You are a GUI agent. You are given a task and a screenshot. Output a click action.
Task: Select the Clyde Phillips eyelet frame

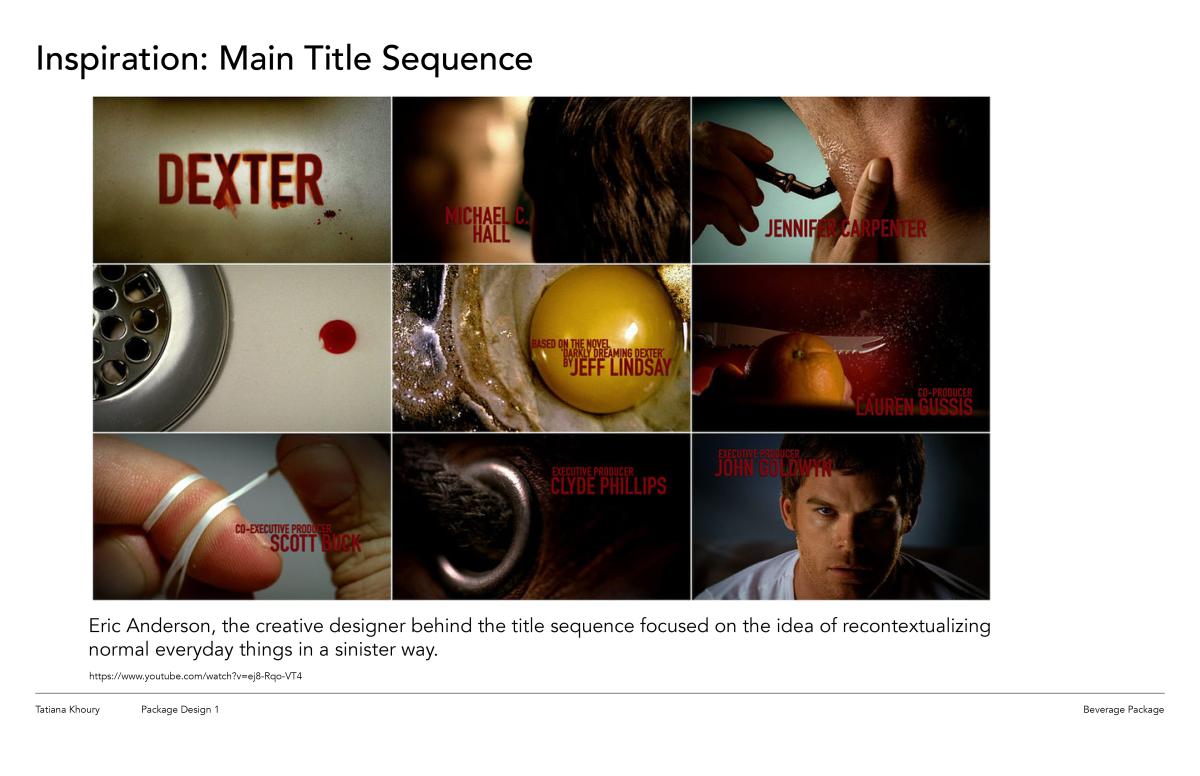(x=541, y=516)
